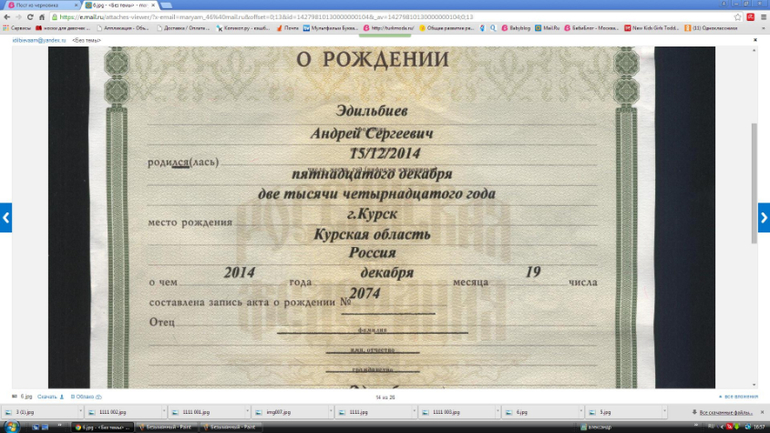Go to the previous attachment image
Screen dimensions: 770x433
tap(5, 217)
